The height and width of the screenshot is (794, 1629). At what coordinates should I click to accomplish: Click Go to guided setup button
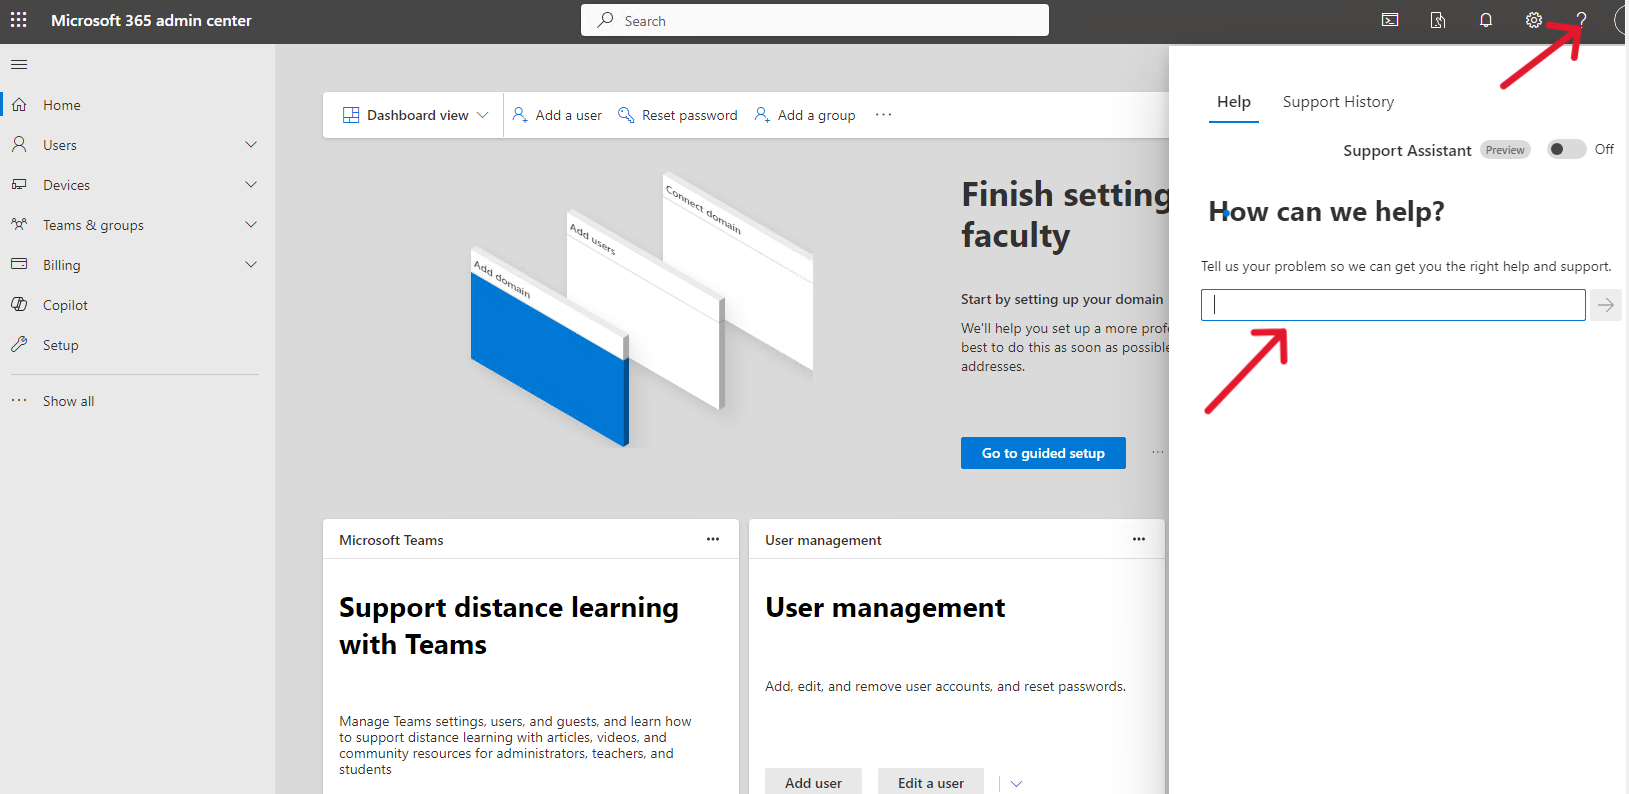click(1043, 453)
